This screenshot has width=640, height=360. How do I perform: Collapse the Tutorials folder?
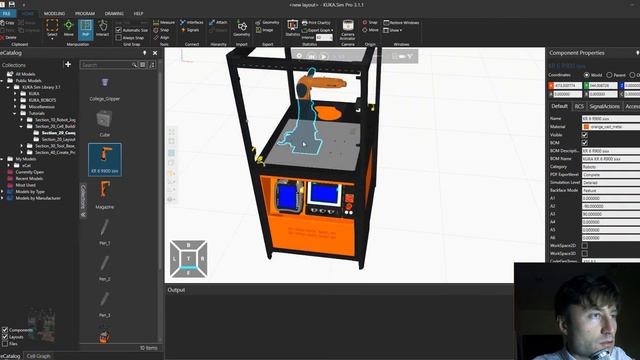click(15, 113)
